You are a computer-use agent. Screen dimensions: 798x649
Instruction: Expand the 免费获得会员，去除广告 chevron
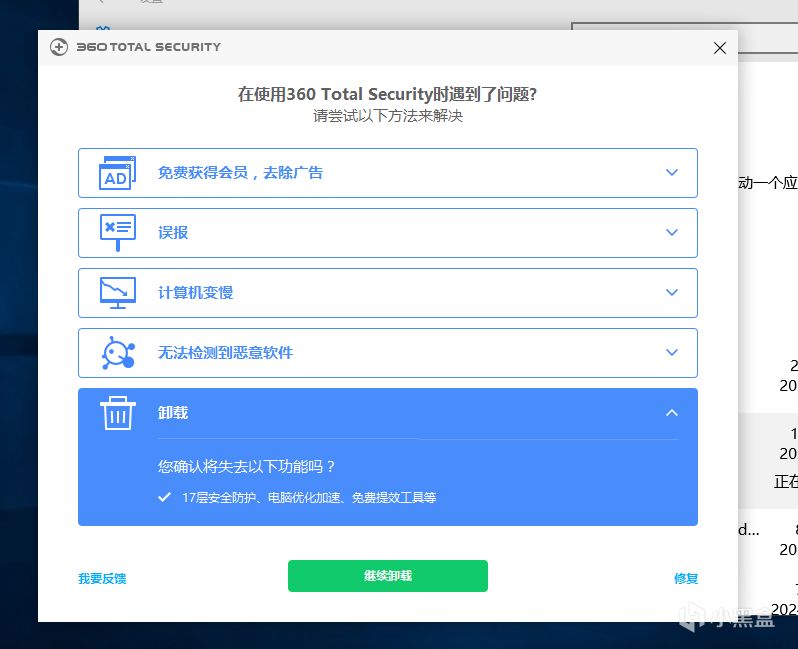tap(672, 173)
